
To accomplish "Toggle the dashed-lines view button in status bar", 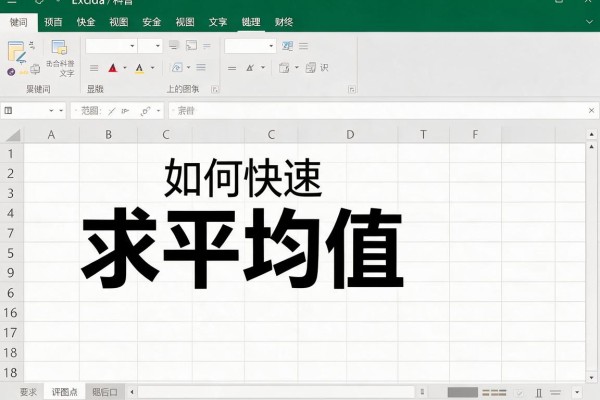I will click(x=494, y=393).
